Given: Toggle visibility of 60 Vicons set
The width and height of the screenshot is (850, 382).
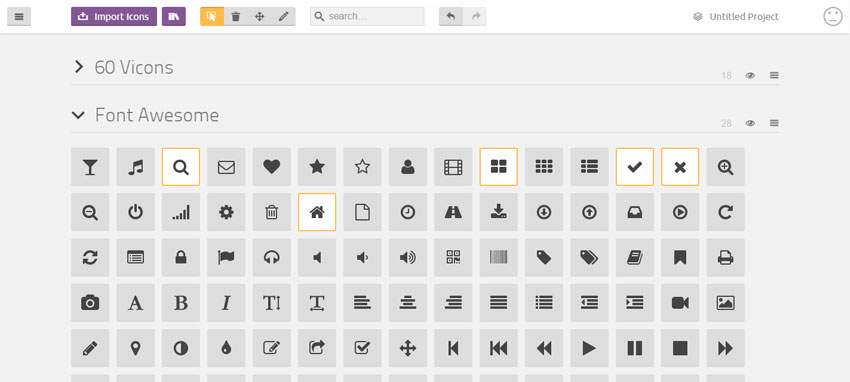Looking at the screenshot, I should click(x=750, y=76).
